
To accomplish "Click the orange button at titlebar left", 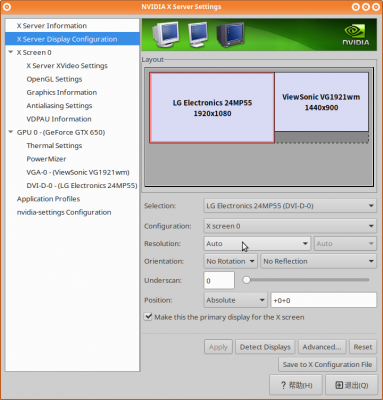I will coord(7,7).
